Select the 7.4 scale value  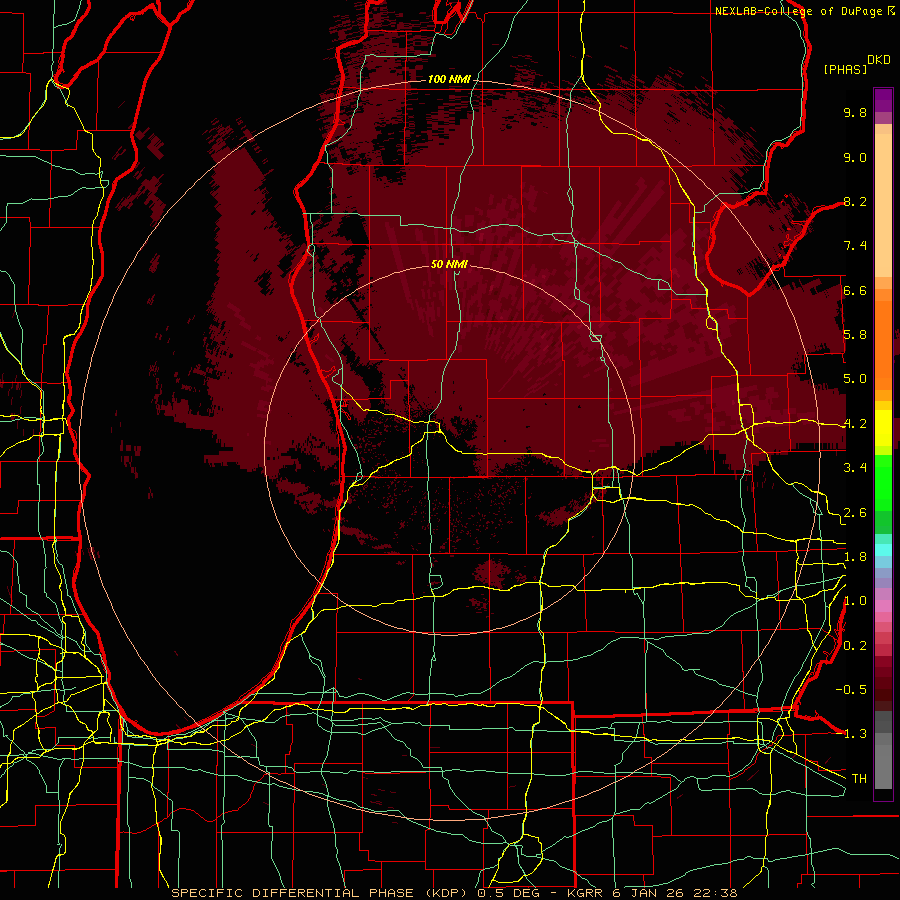pos(855,246)
